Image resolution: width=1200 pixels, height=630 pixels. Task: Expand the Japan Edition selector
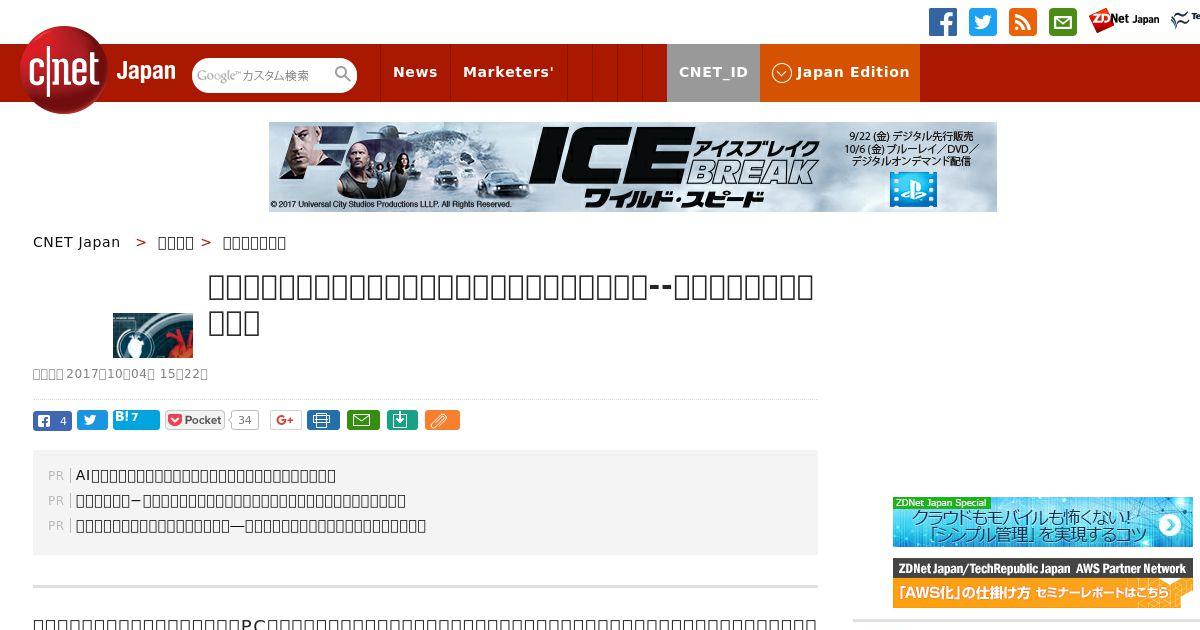coord(840,72)
